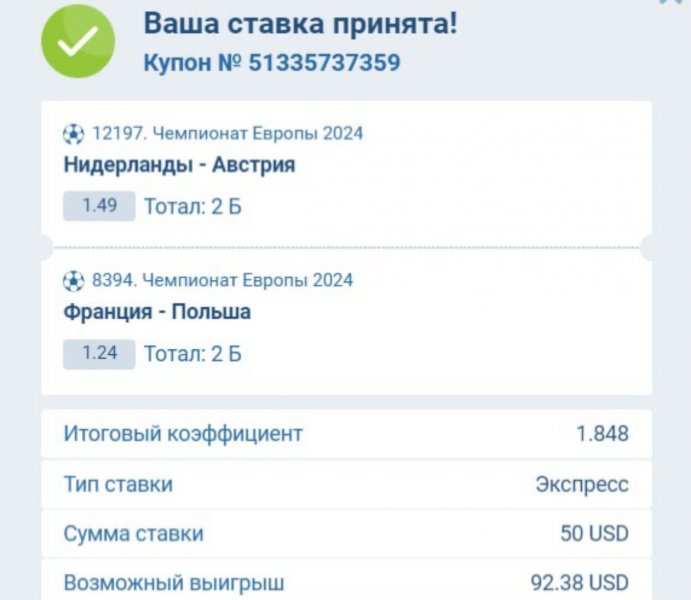Click the 'Итоговый коэффициент' row label
Screen dimensions: 691x600
(x=183, y=434)
